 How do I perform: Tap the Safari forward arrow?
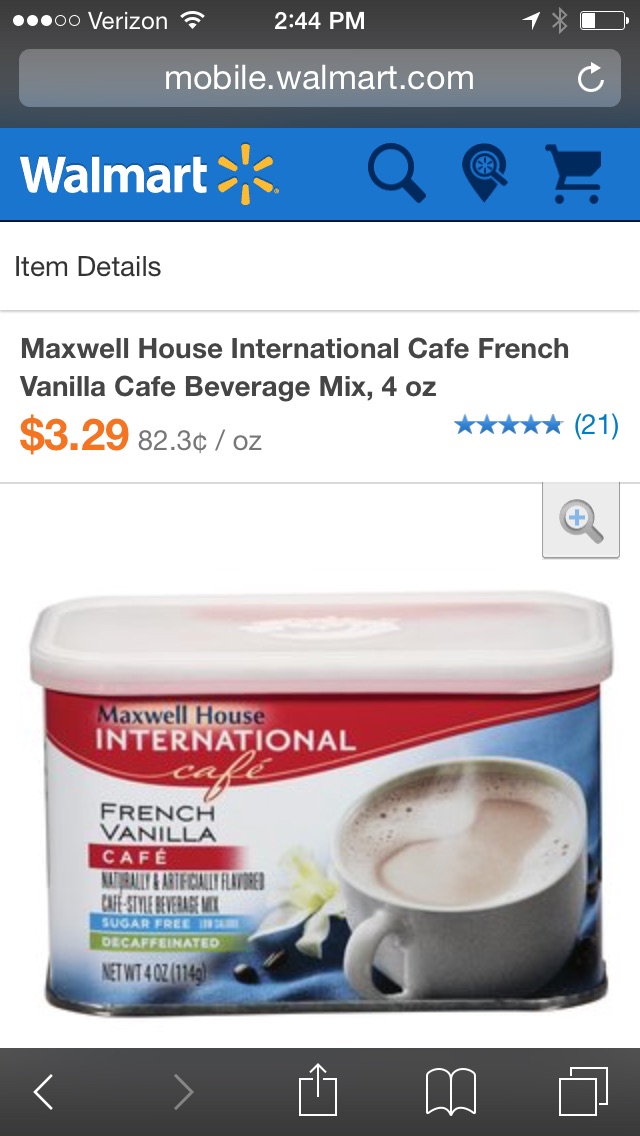tap(183, 1092)
